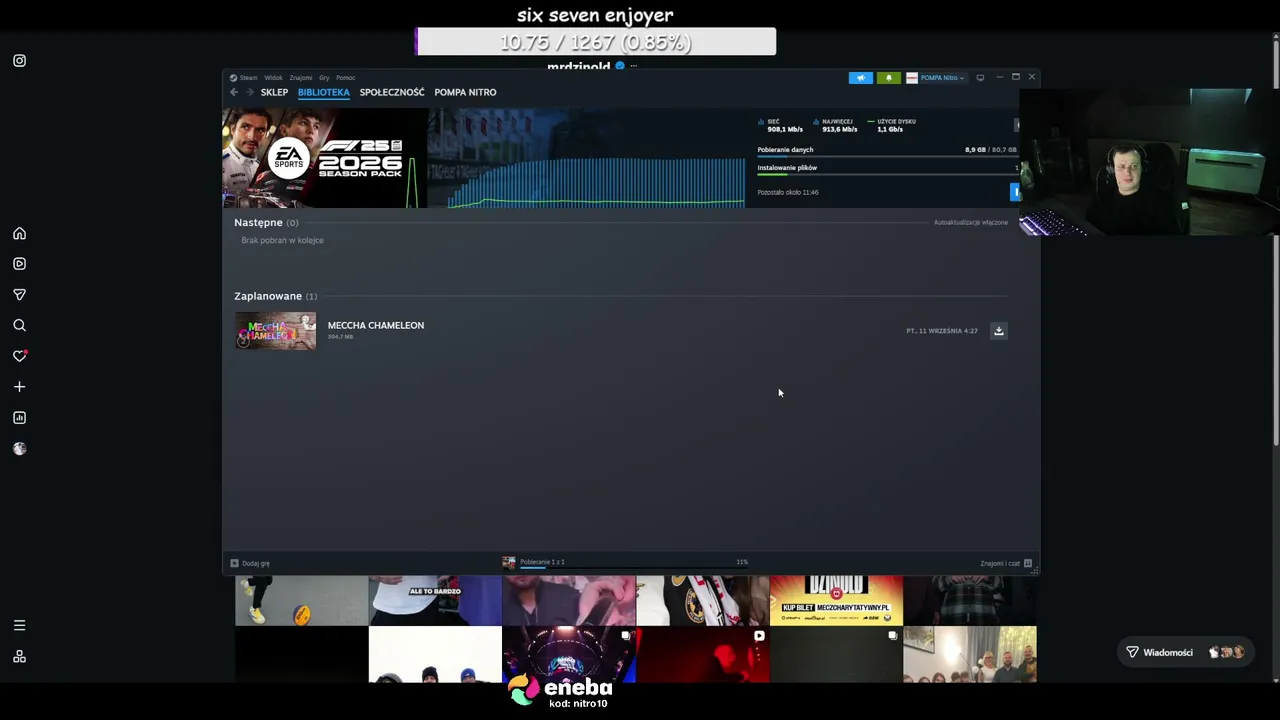Click Instalowanie plików progress bar
The image size is (1280, 720).
(x=887, y=175)
